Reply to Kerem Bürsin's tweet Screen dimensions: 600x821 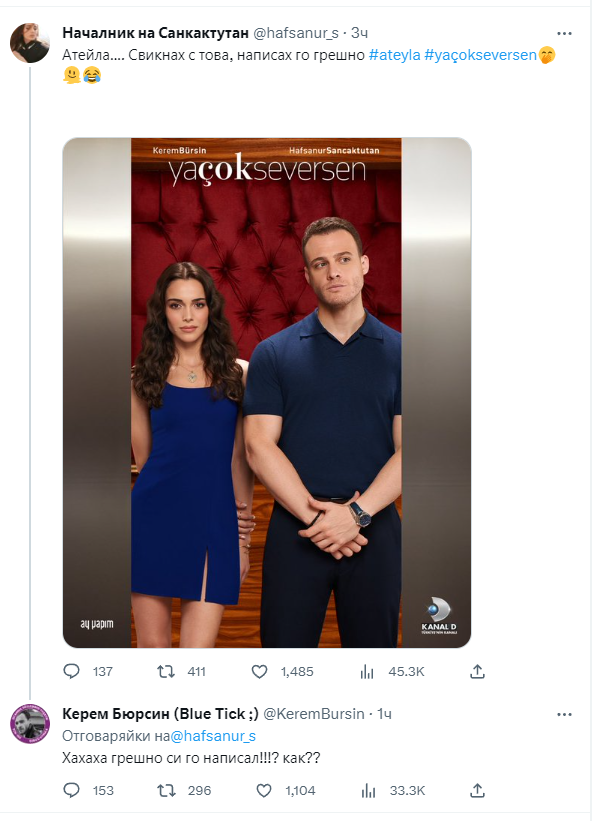coord(71,790)
